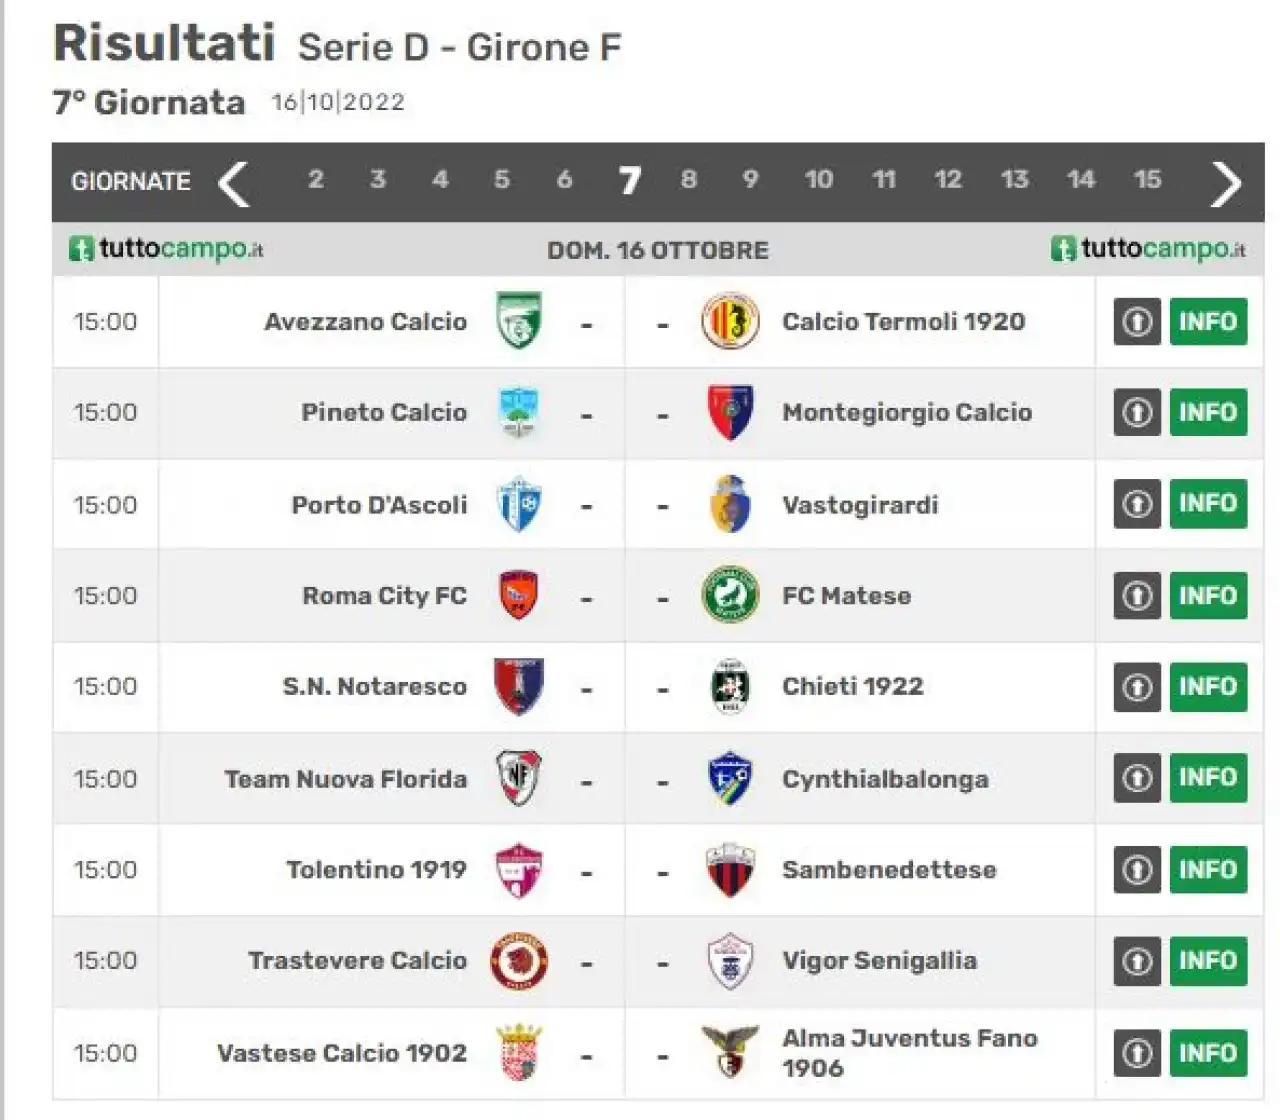Select the FC Matese green logo
Screen dimensions: 1280x1120
[x=730, y=595]
